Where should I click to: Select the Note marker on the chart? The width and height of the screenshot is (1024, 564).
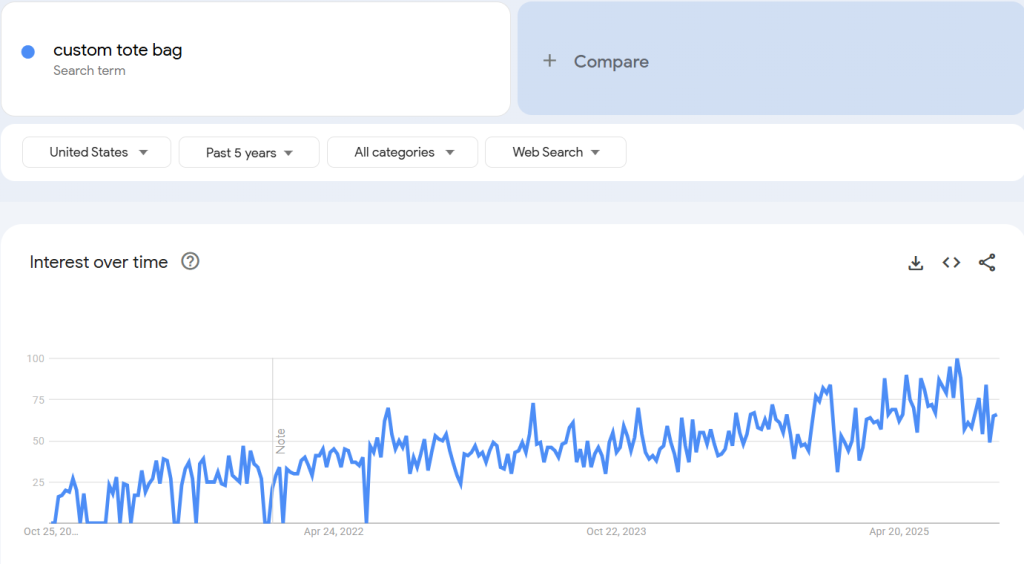pos(281,441)
